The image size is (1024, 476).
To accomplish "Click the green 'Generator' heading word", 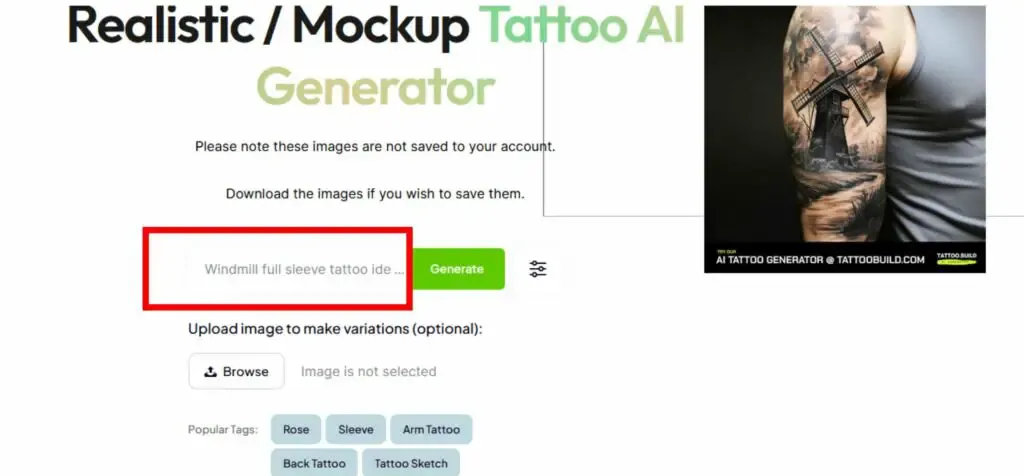I will pos(376,86).
